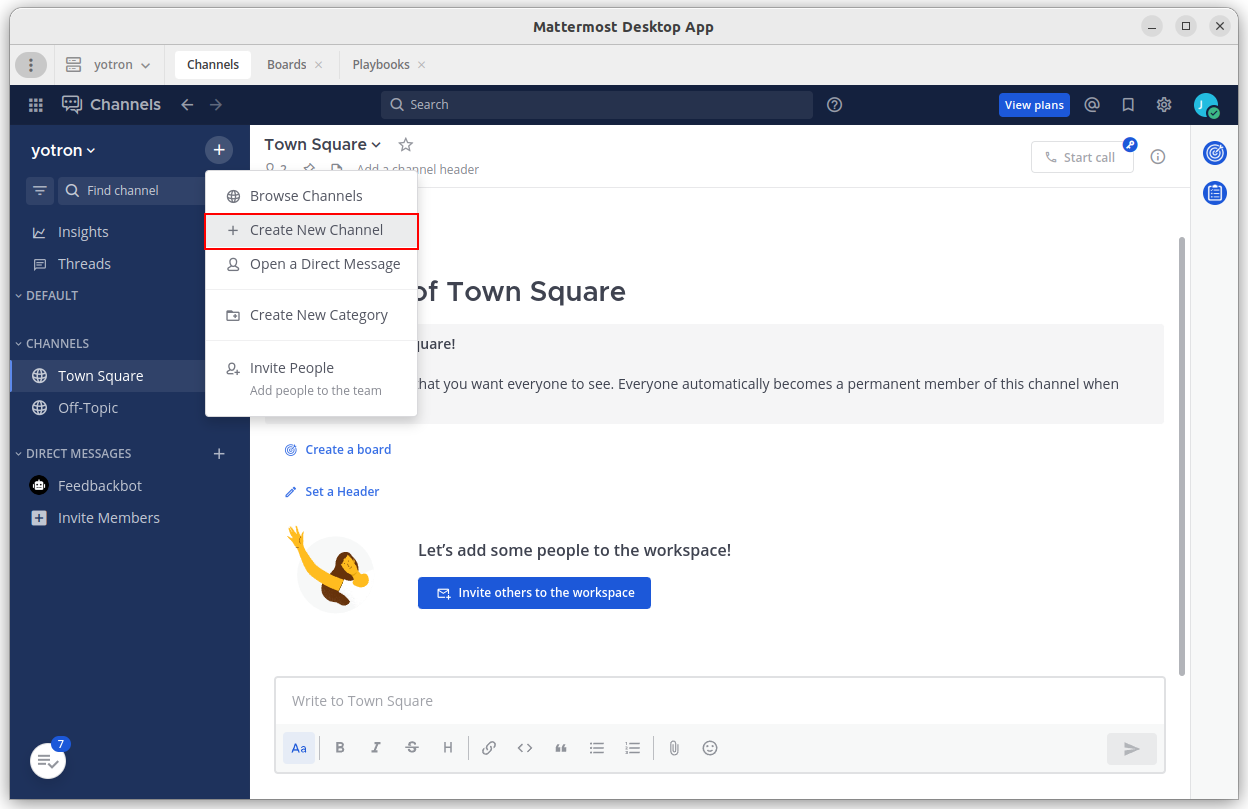Attach a file with paperclip
The image size is (1248, 809).
pos(674,748)
